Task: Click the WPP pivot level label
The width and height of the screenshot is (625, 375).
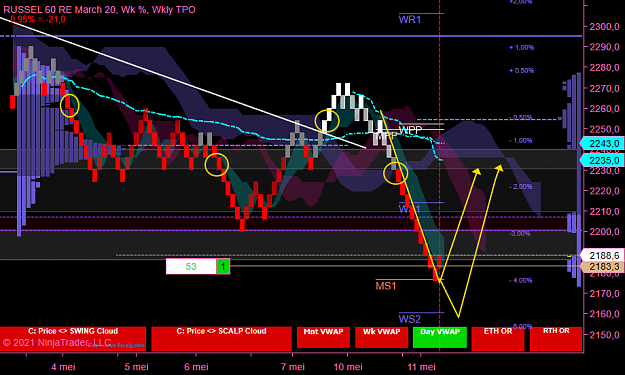Action: (410, 130)
